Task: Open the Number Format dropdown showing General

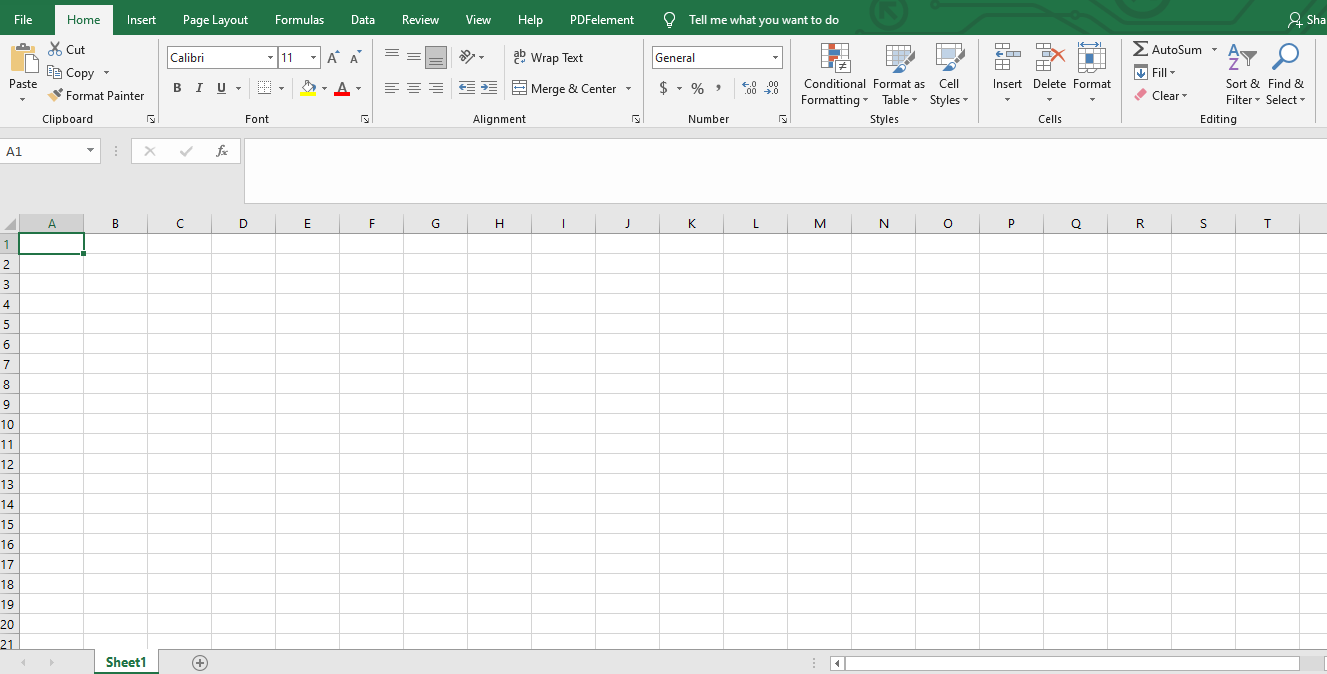Action: (775, 57)
